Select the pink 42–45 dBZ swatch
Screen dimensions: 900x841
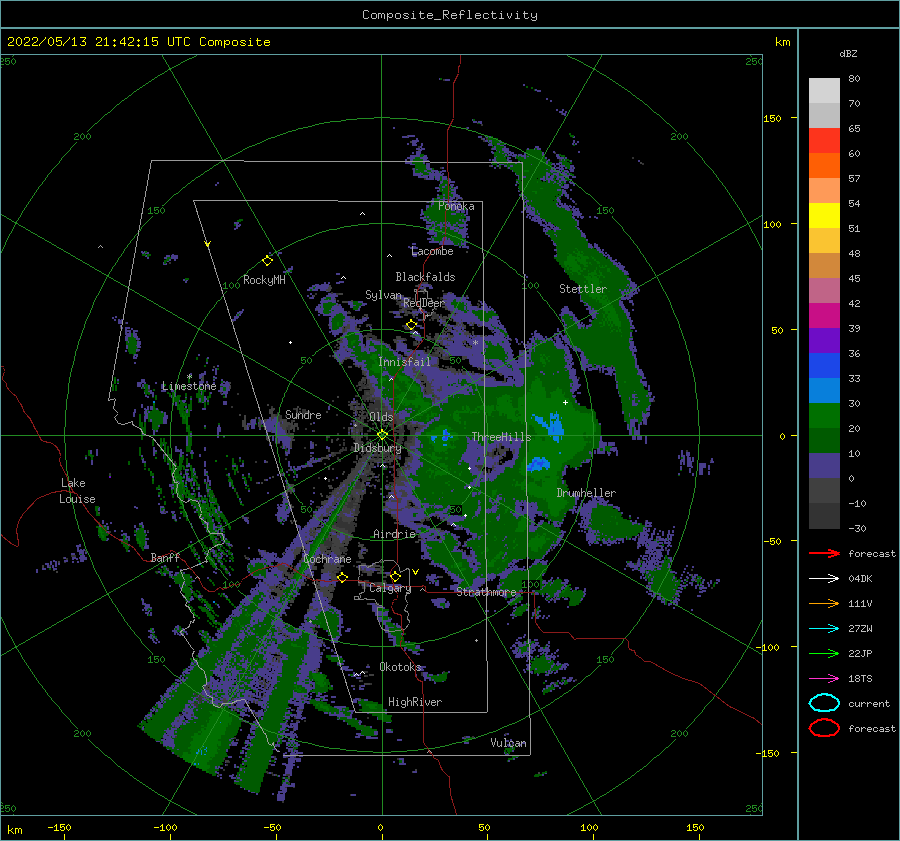pos(824,290)
